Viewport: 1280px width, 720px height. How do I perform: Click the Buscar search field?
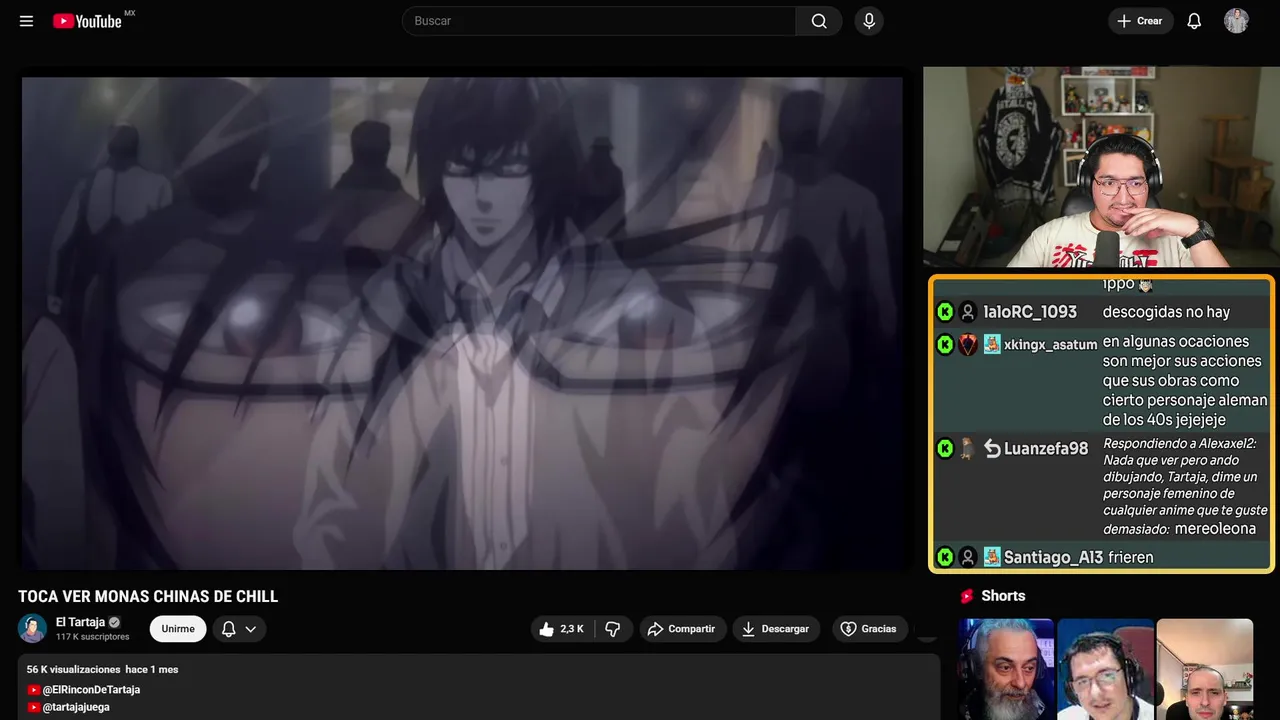(x=599, y=21)
